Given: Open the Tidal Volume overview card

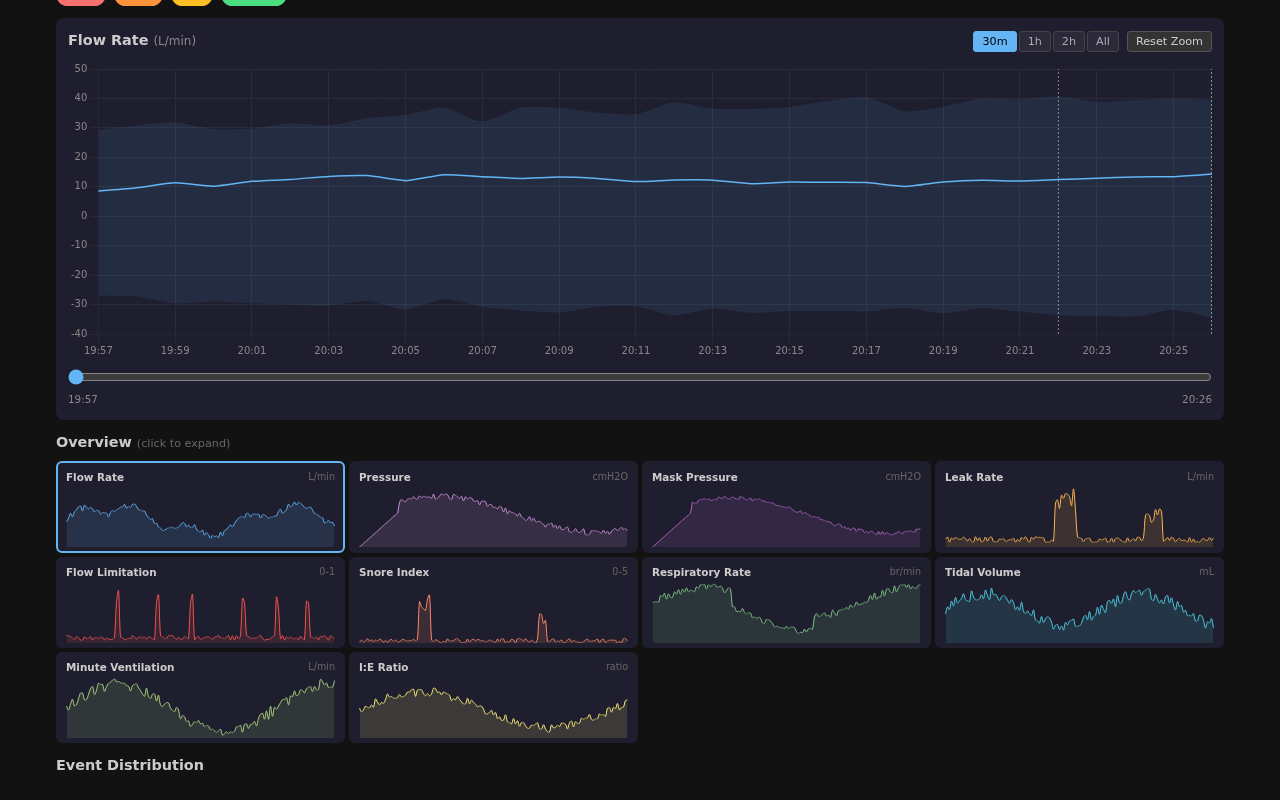Looking at the screenshot, I should click(x=1079, y=602).
